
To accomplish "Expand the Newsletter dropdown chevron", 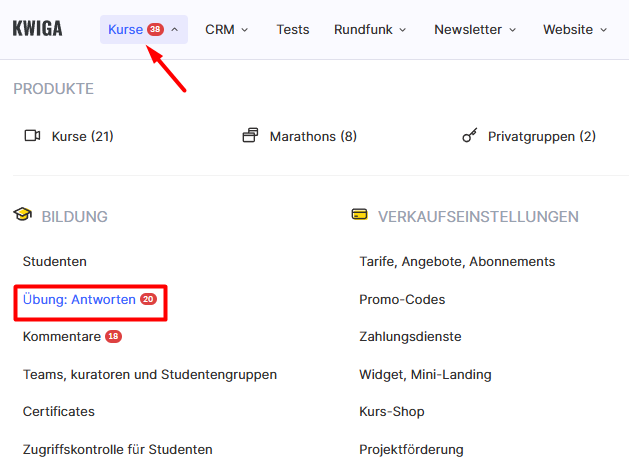I will tap(512, 30).
